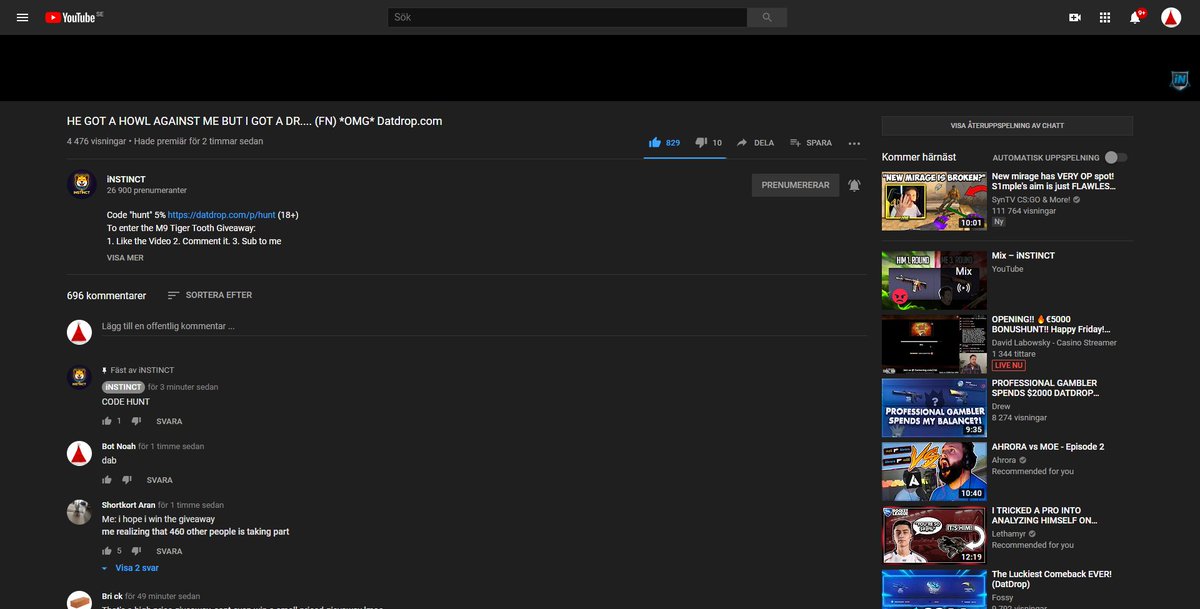Click the LIVE NU badge

coord(1009,365)
